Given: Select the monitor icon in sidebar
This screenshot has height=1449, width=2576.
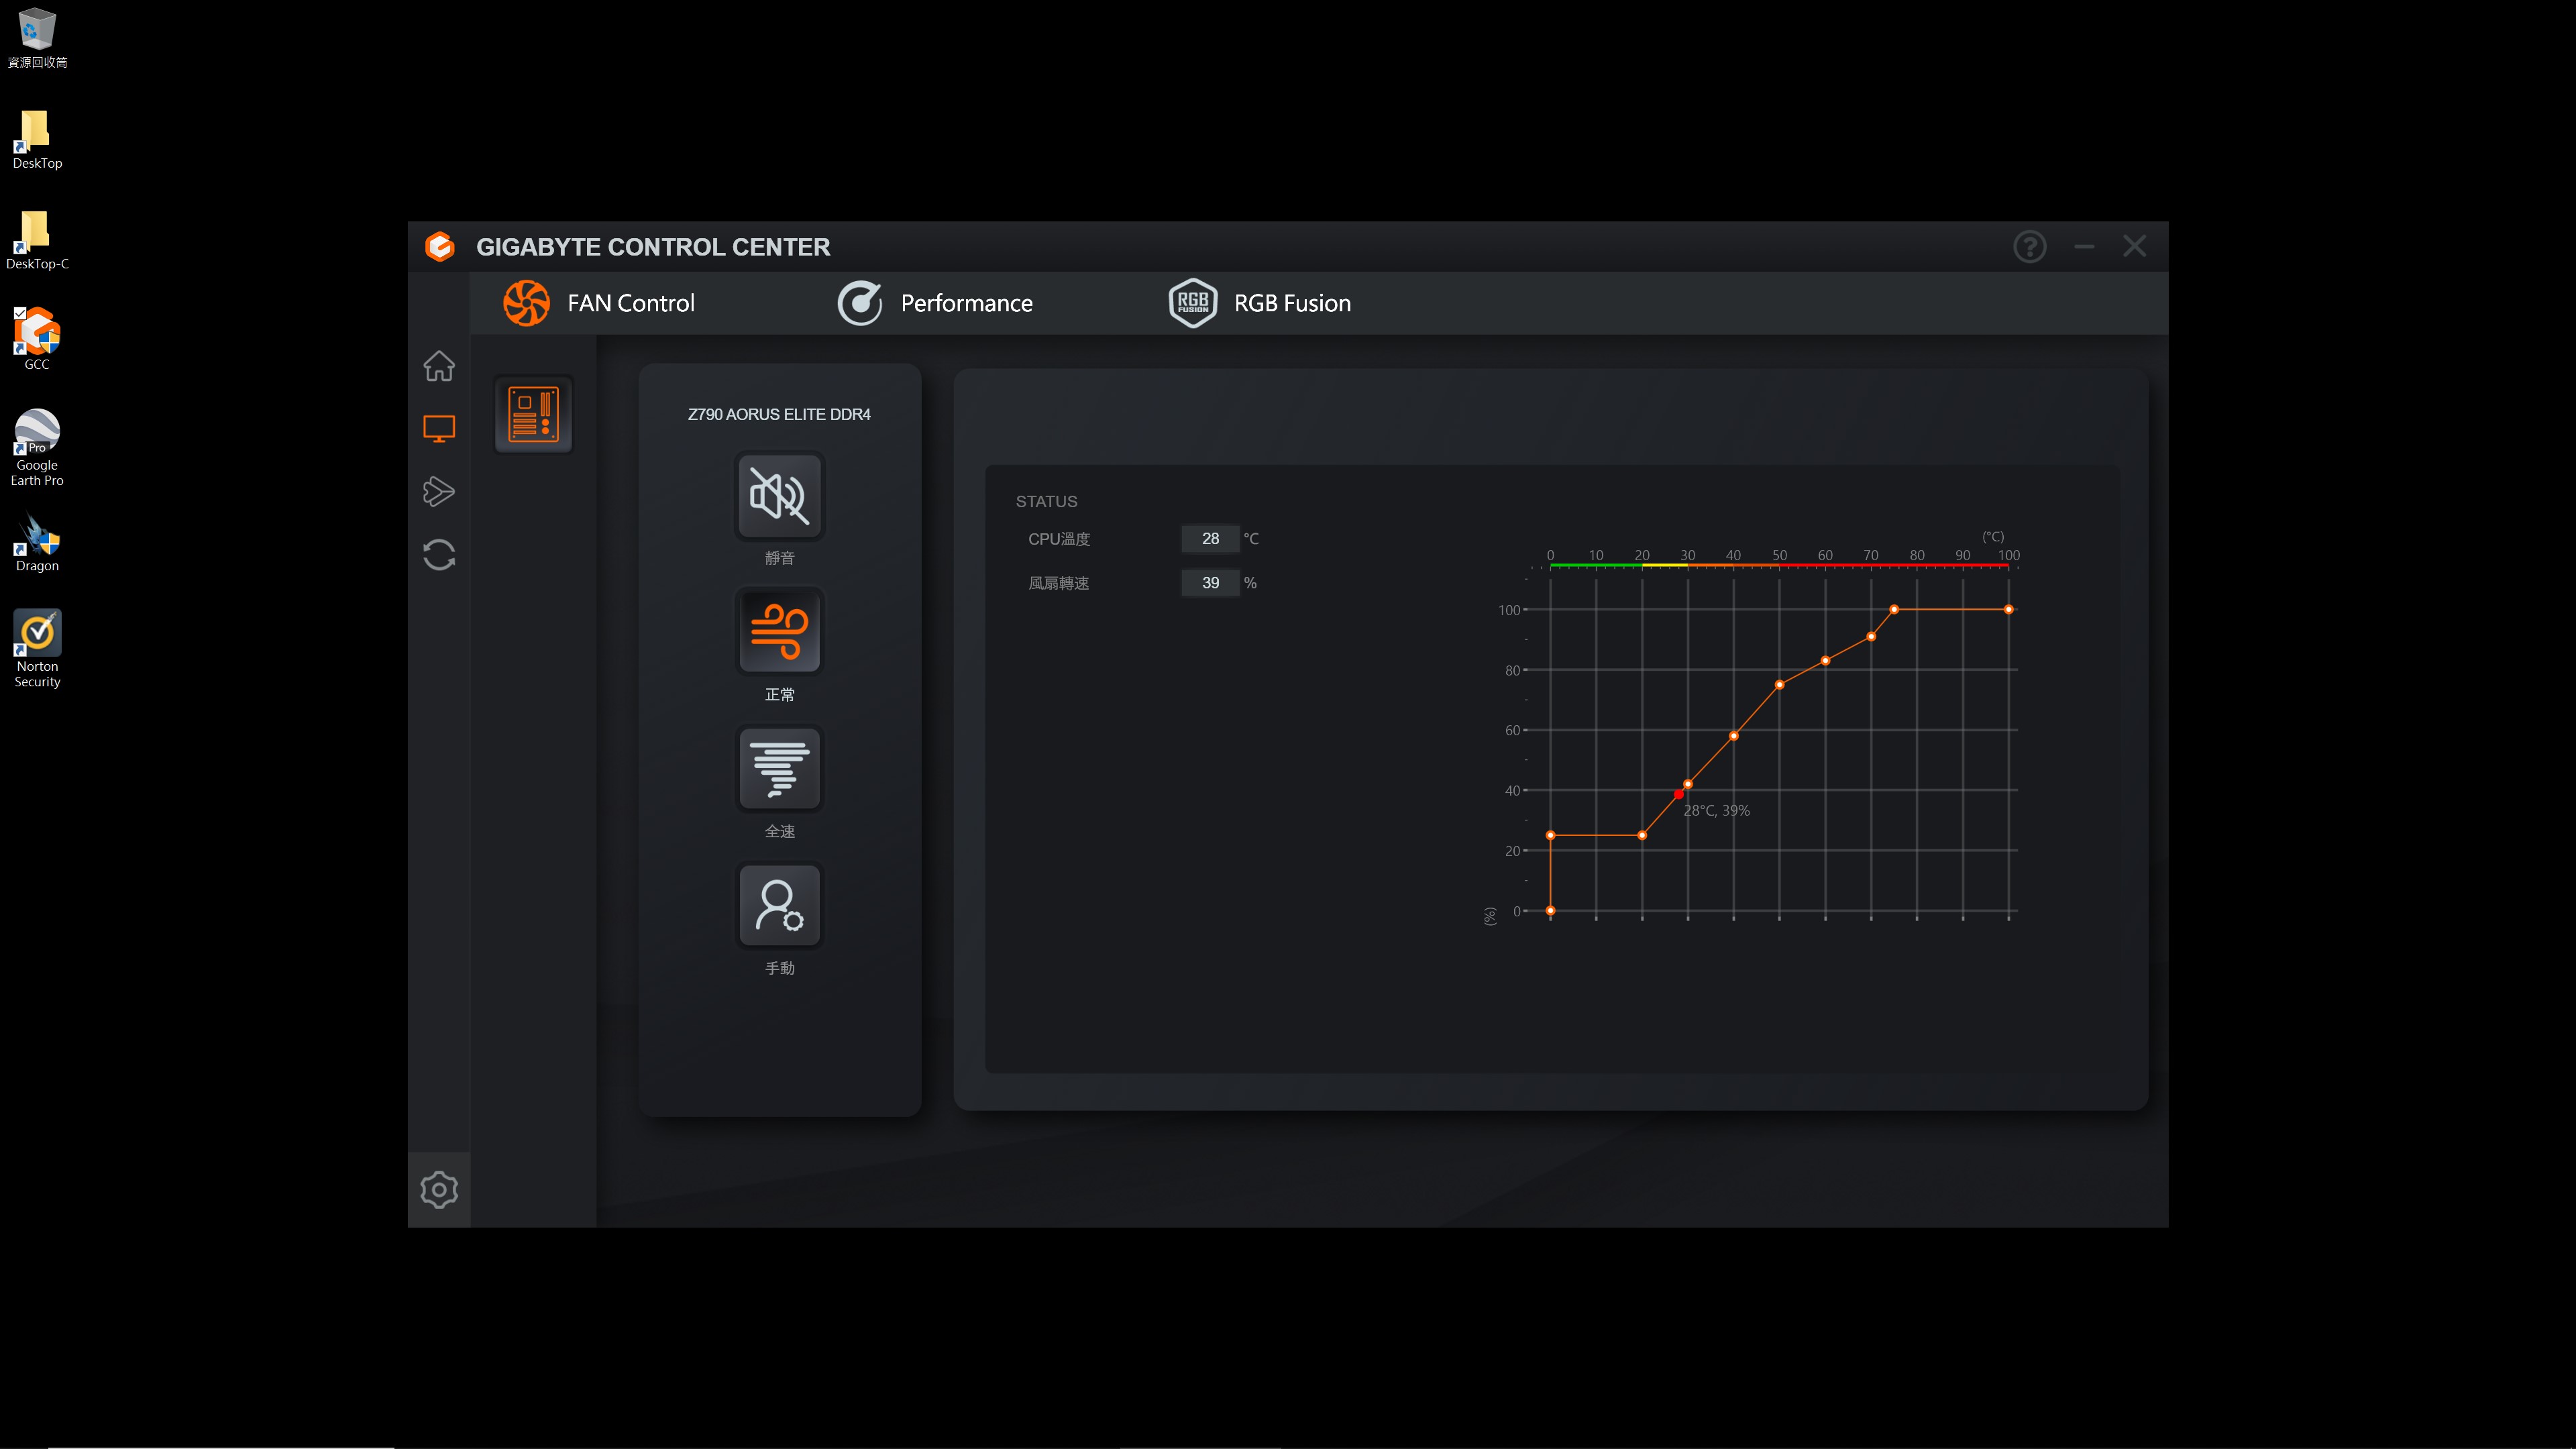Looking at the screenshot, I should (x=439, y=429).
